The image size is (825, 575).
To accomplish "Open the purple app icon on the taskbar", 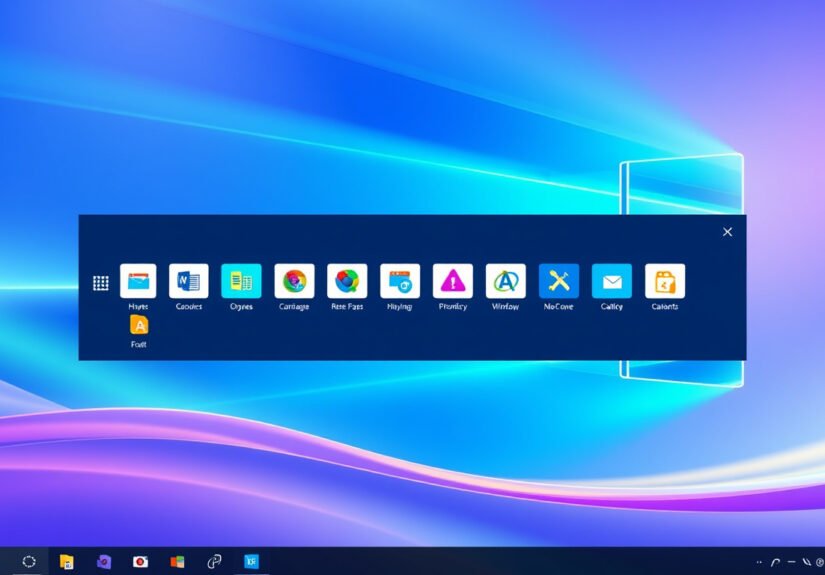I will [104, 562].
